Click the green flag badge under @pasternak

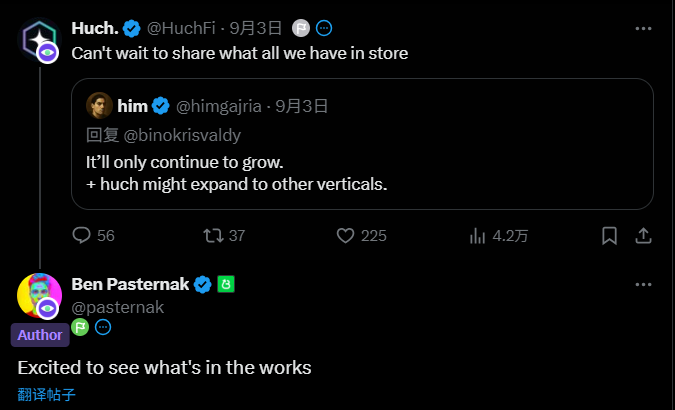click(81, 328)
